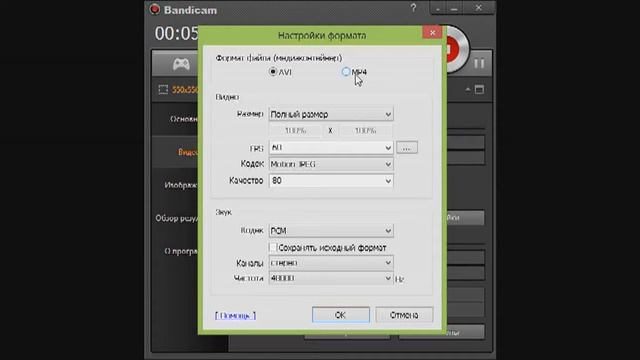
Task: Open the Помощь help link
Action: 236,316
